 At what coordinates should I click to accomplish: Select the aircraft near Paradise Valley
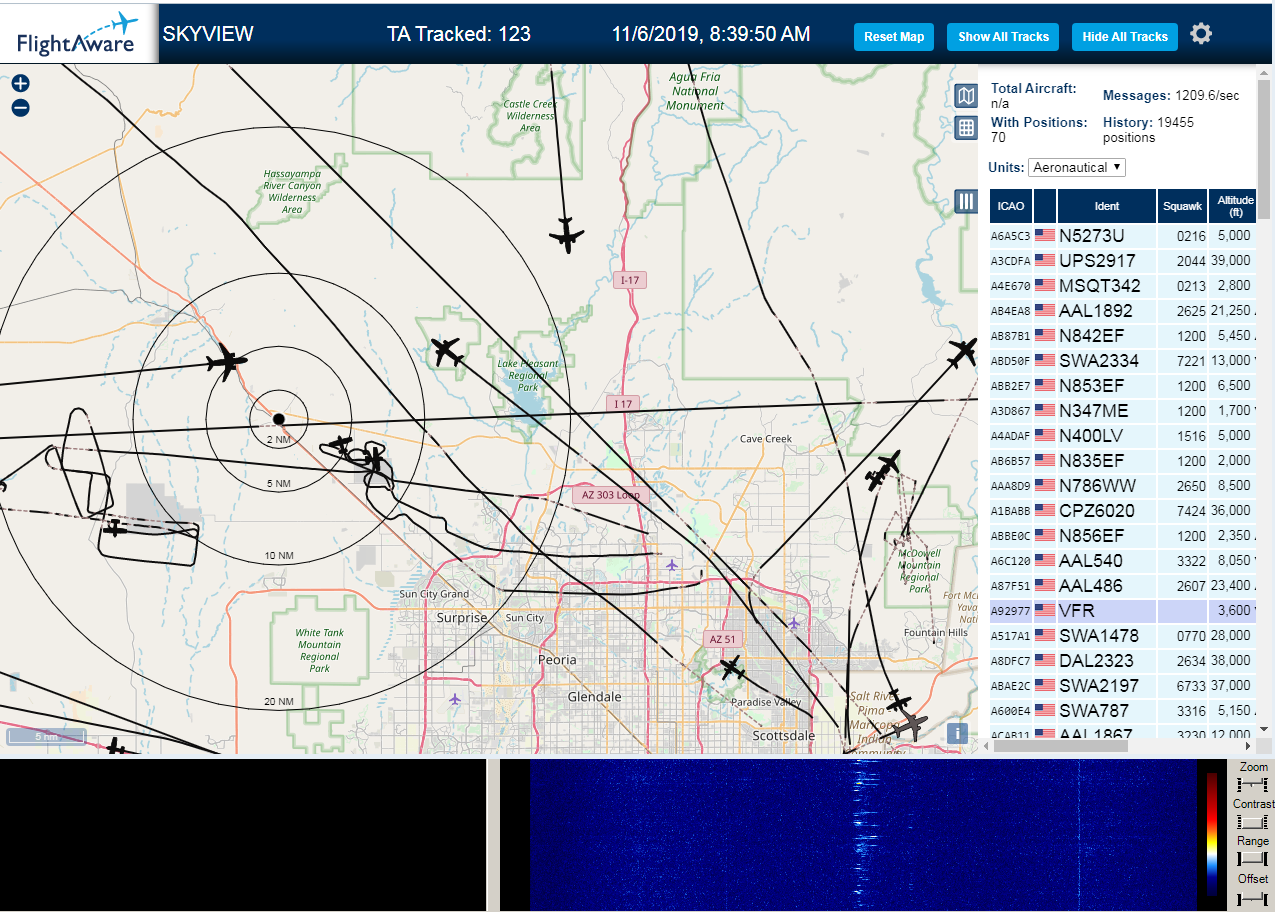[732, 668]
